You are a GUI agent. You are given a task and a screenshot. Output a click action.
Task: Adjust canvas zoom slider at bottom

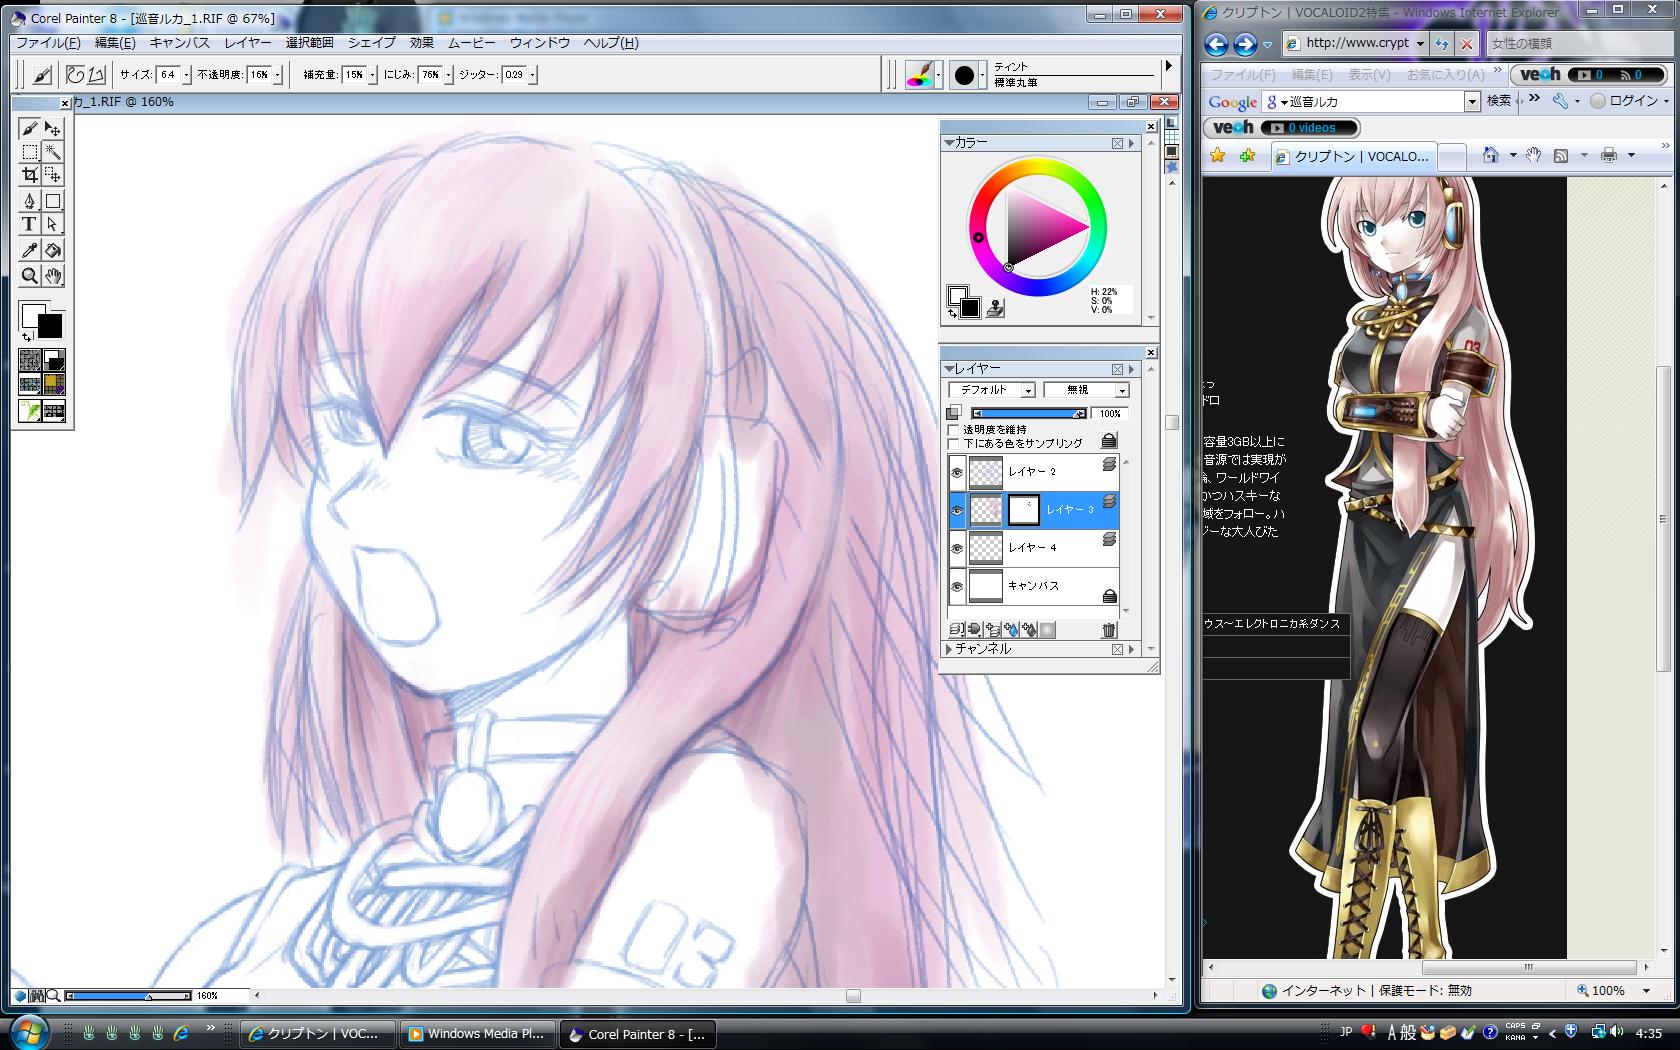pyautogui.click(x=128, y=996)
